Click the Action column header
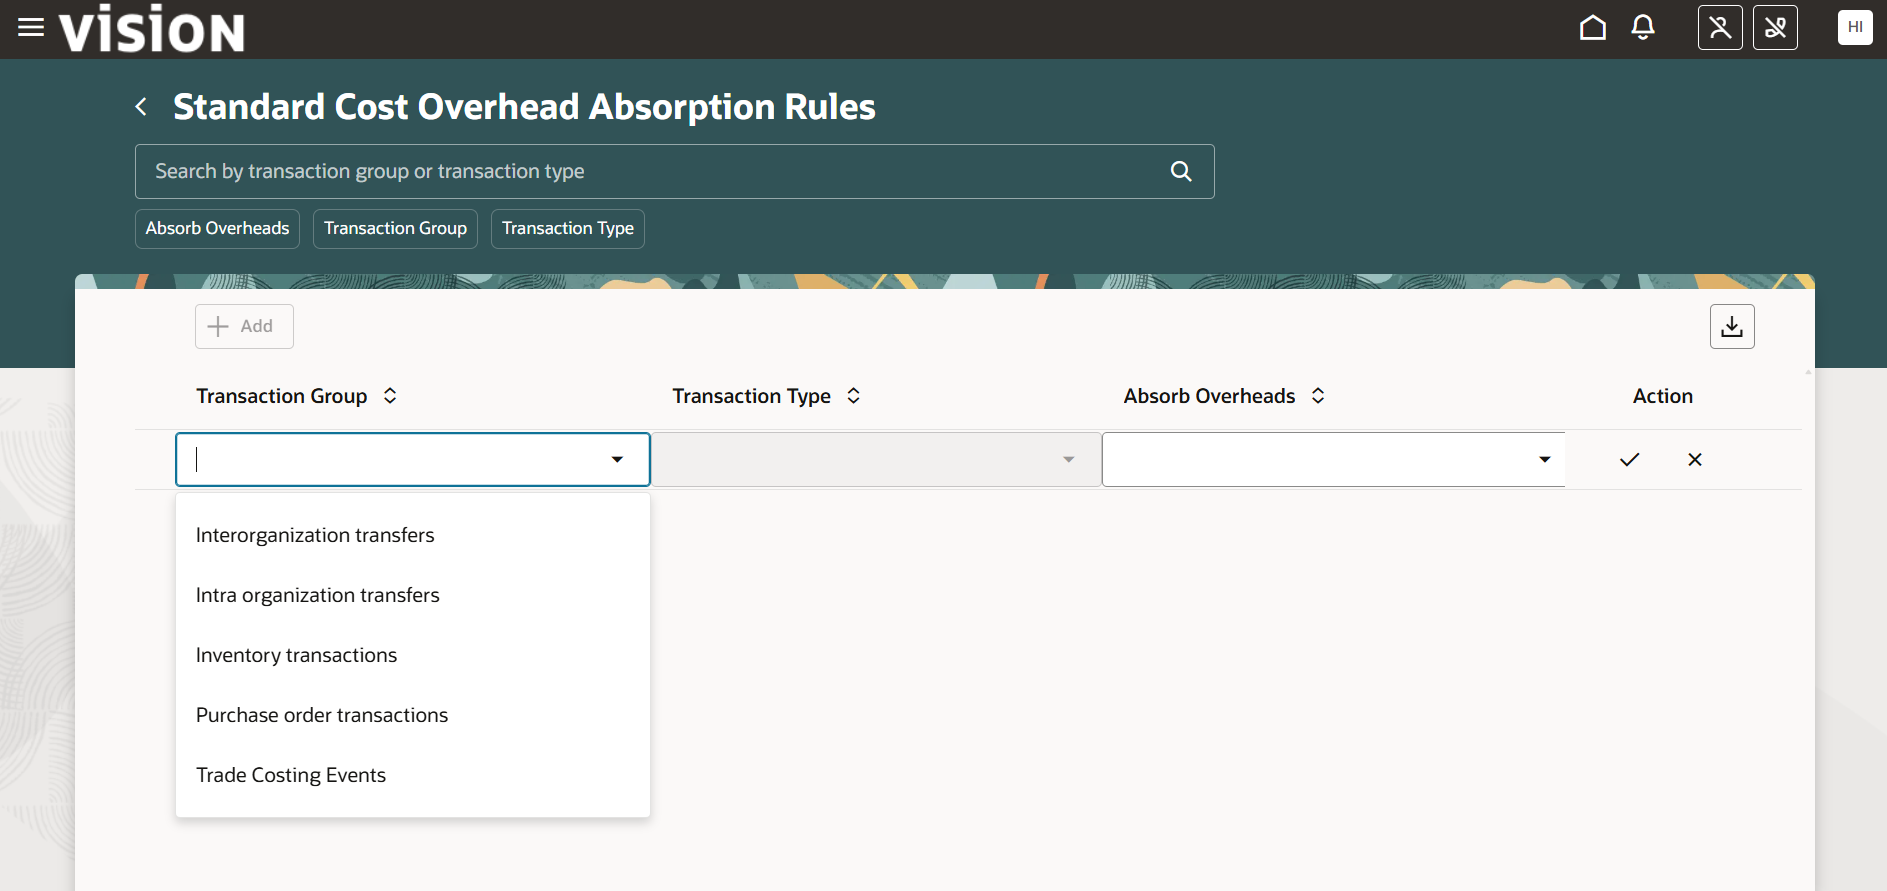Viewport: 1887px width, 891px height. click(x=1662, y=396)
